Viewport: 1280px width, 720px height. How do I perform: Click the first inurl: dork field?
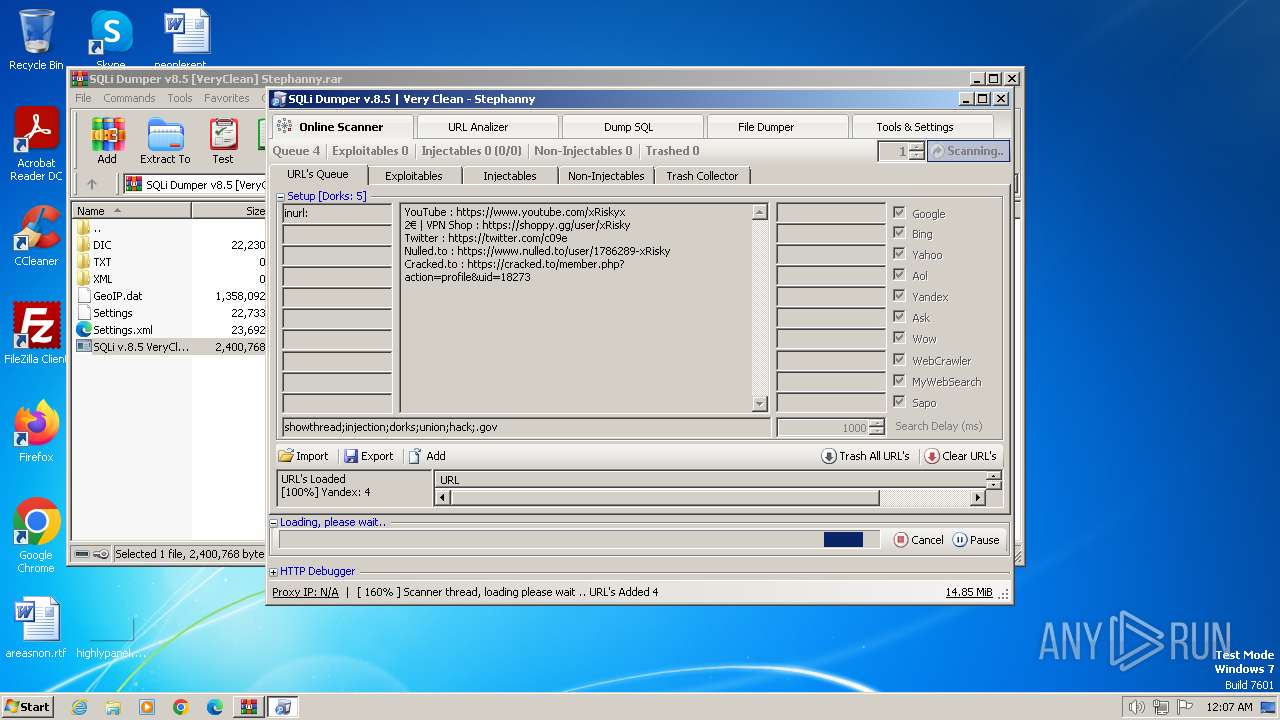(x=337, y=213)
